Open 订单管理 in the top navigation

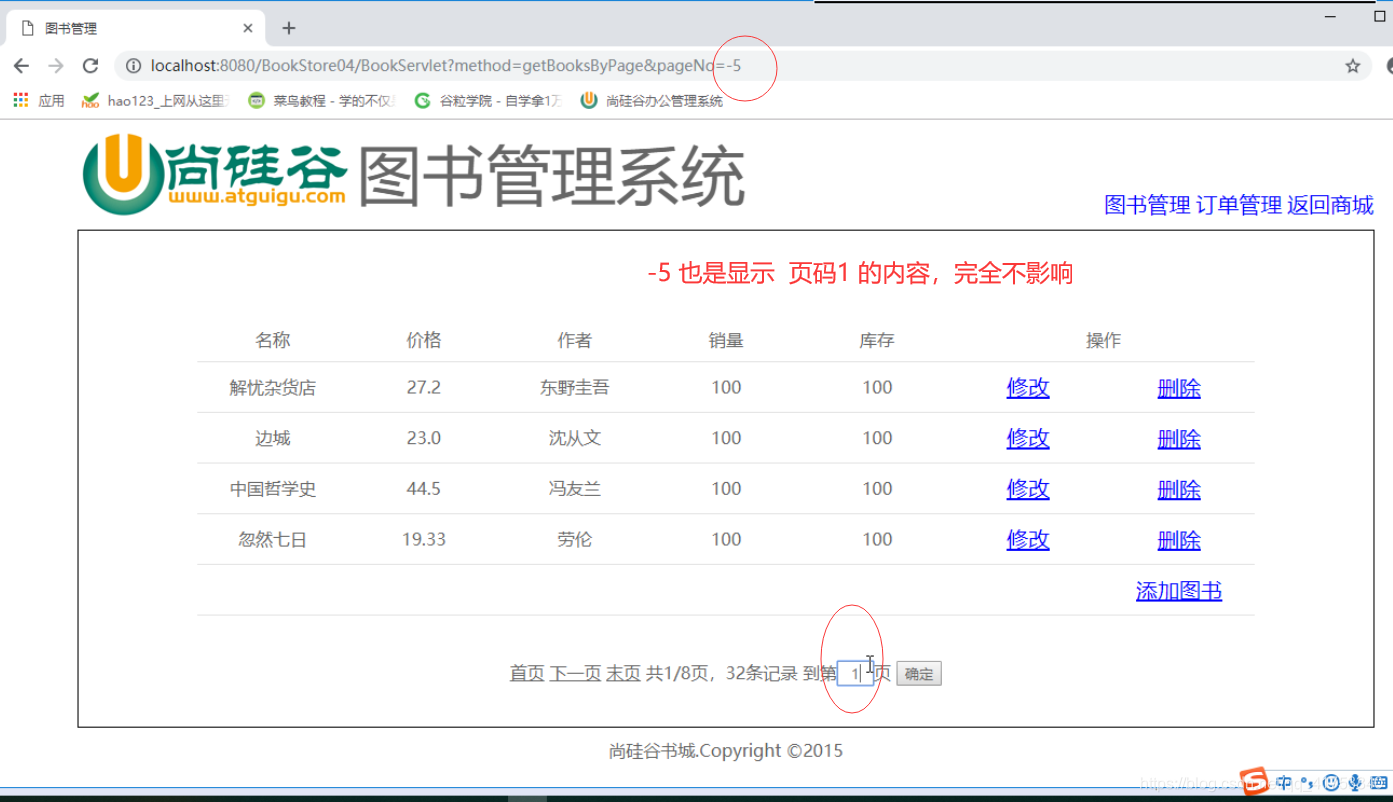pyautogui.click(x=1239, y=205)
